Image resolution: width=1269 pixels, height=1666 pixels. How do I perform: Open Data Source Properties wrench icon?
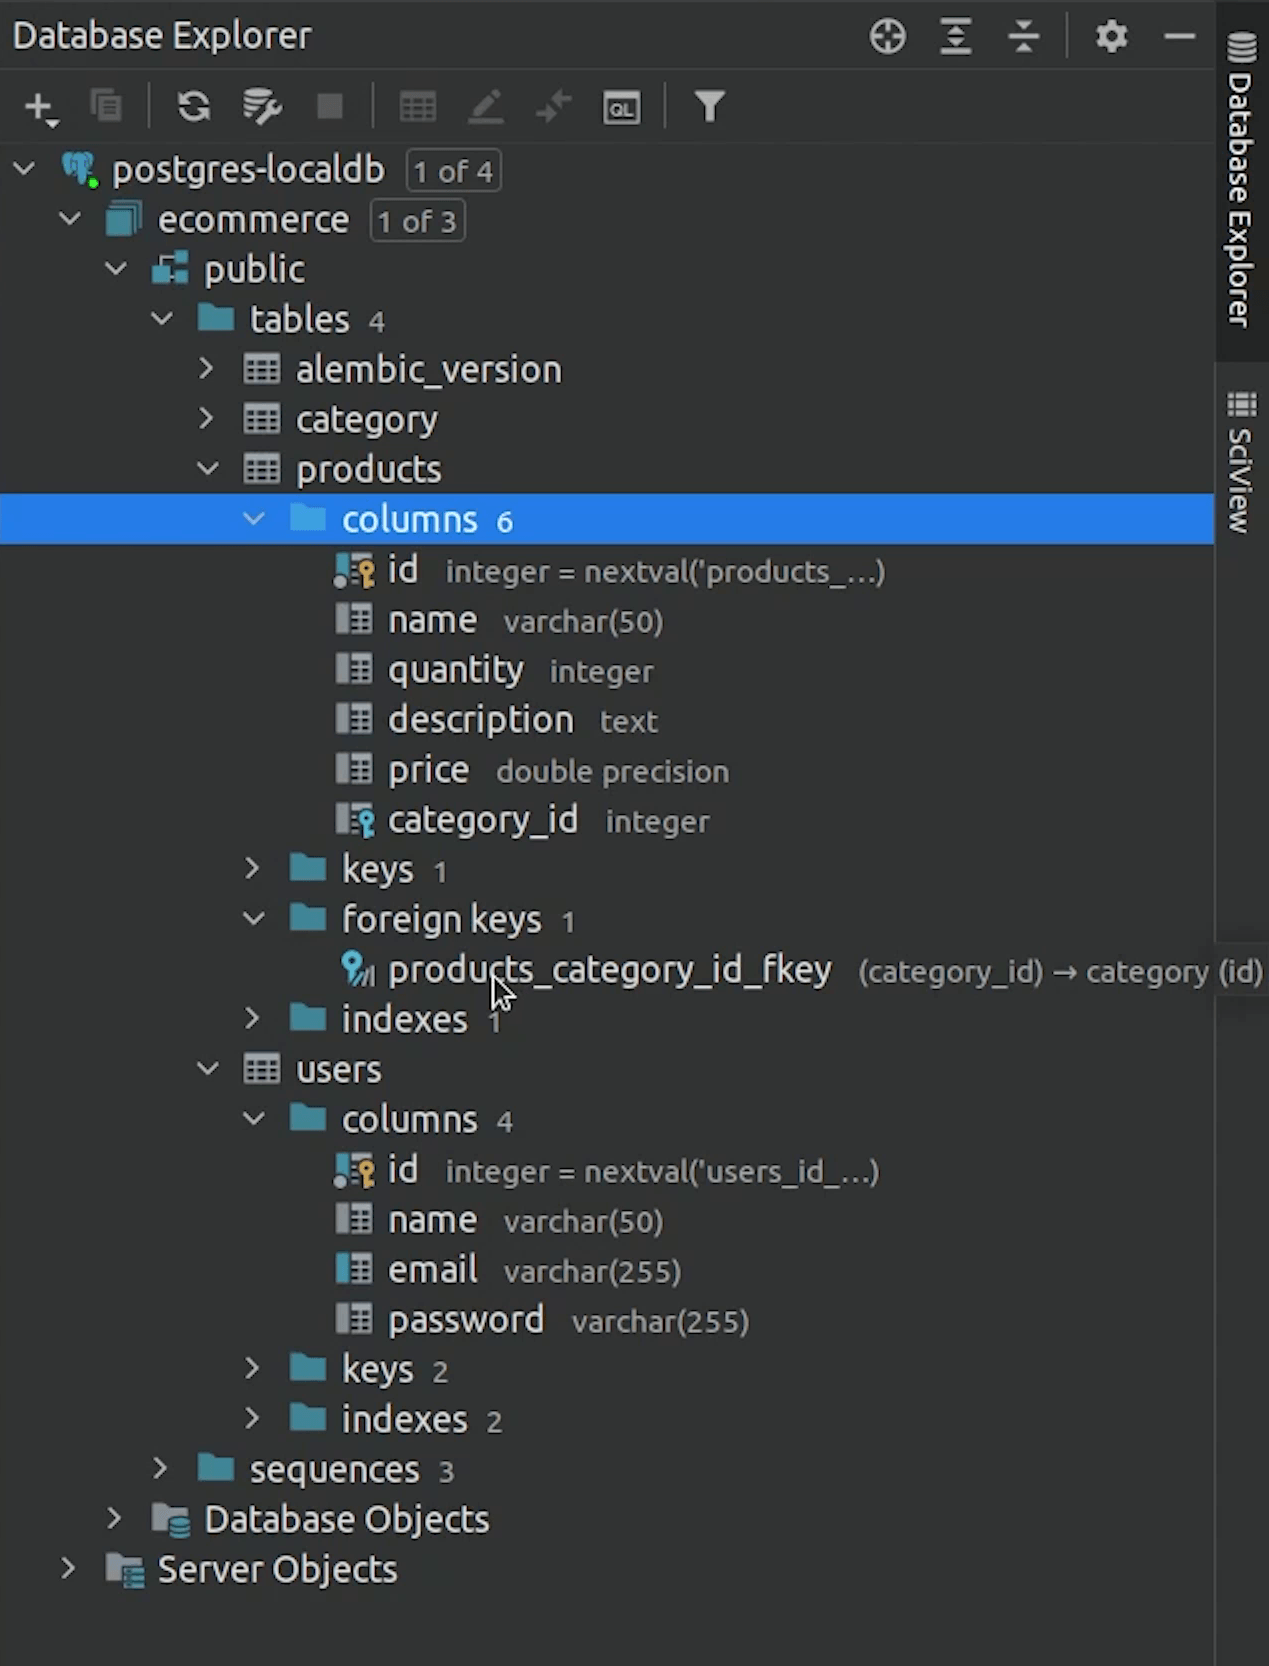[262, 107]
